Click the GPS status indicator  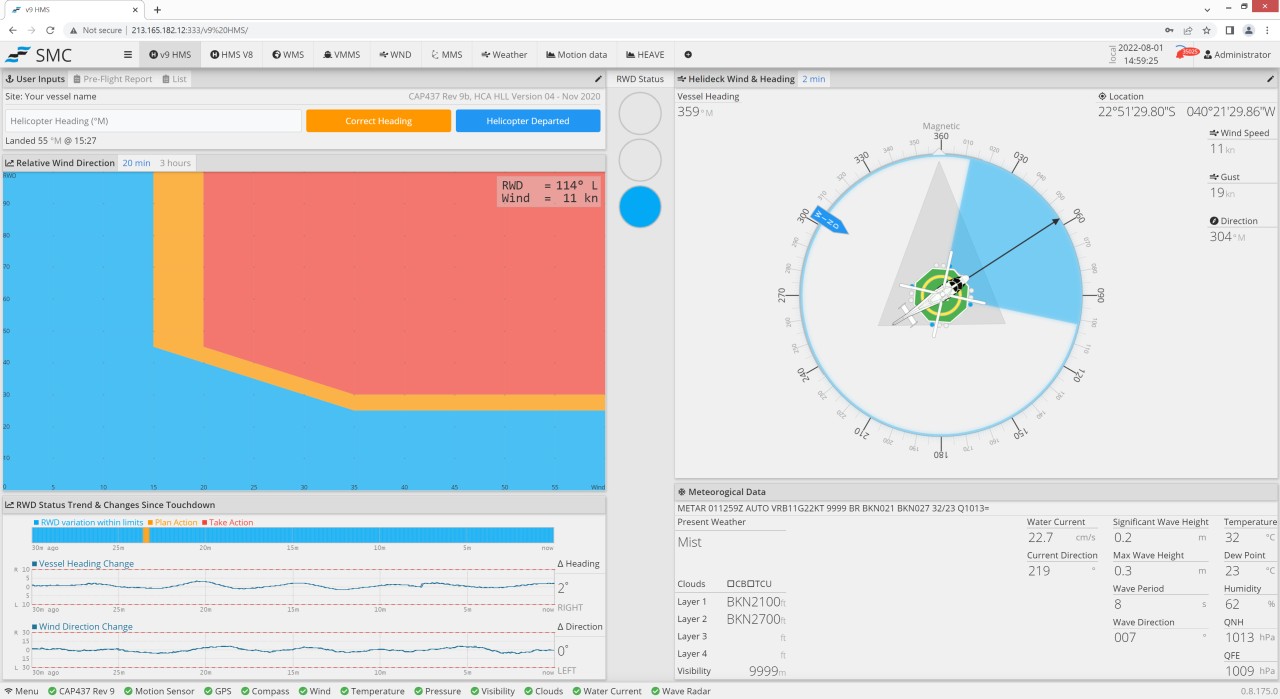[x=217, y=691]
